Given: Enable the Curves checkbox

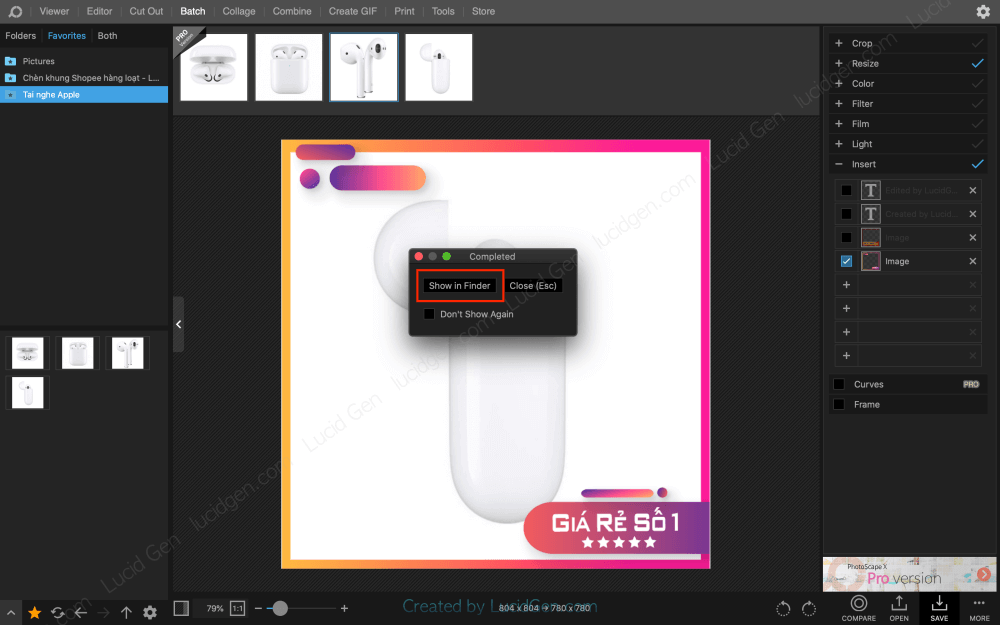Looking at the screenshot, I should coord(839,384).
